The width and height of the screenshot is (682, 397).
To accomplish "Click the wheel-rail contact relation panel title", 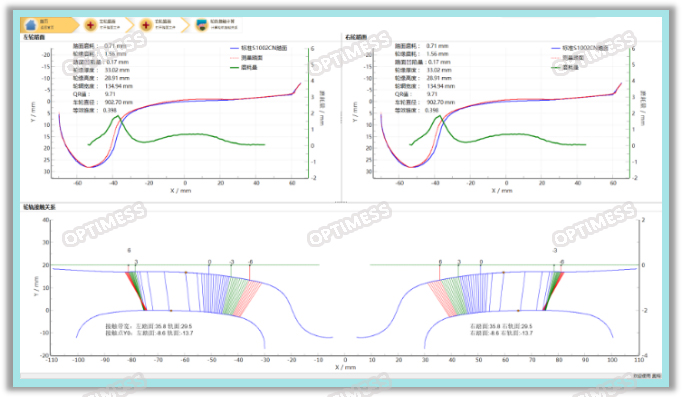I will coord(39,207).
